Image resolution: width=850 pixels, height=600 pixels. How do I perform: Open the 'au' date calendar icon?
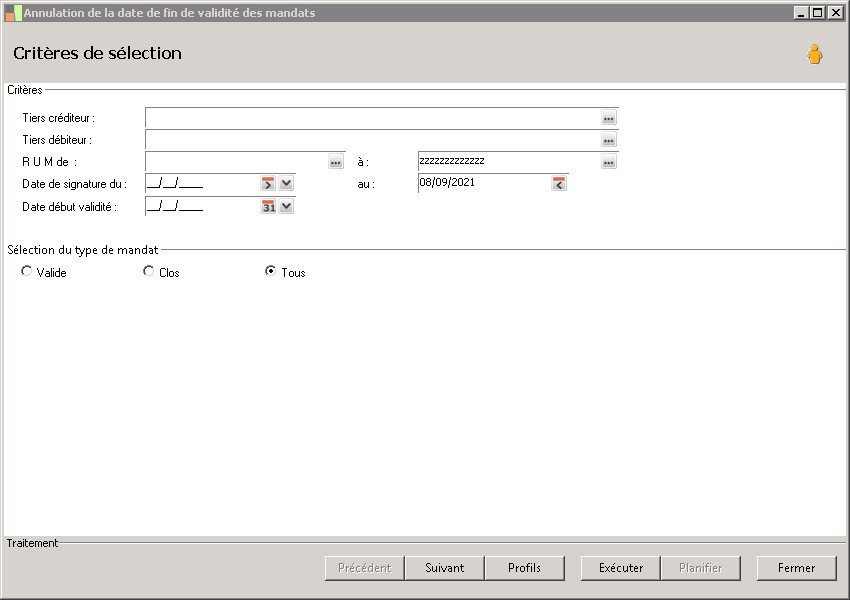[559, 184]
